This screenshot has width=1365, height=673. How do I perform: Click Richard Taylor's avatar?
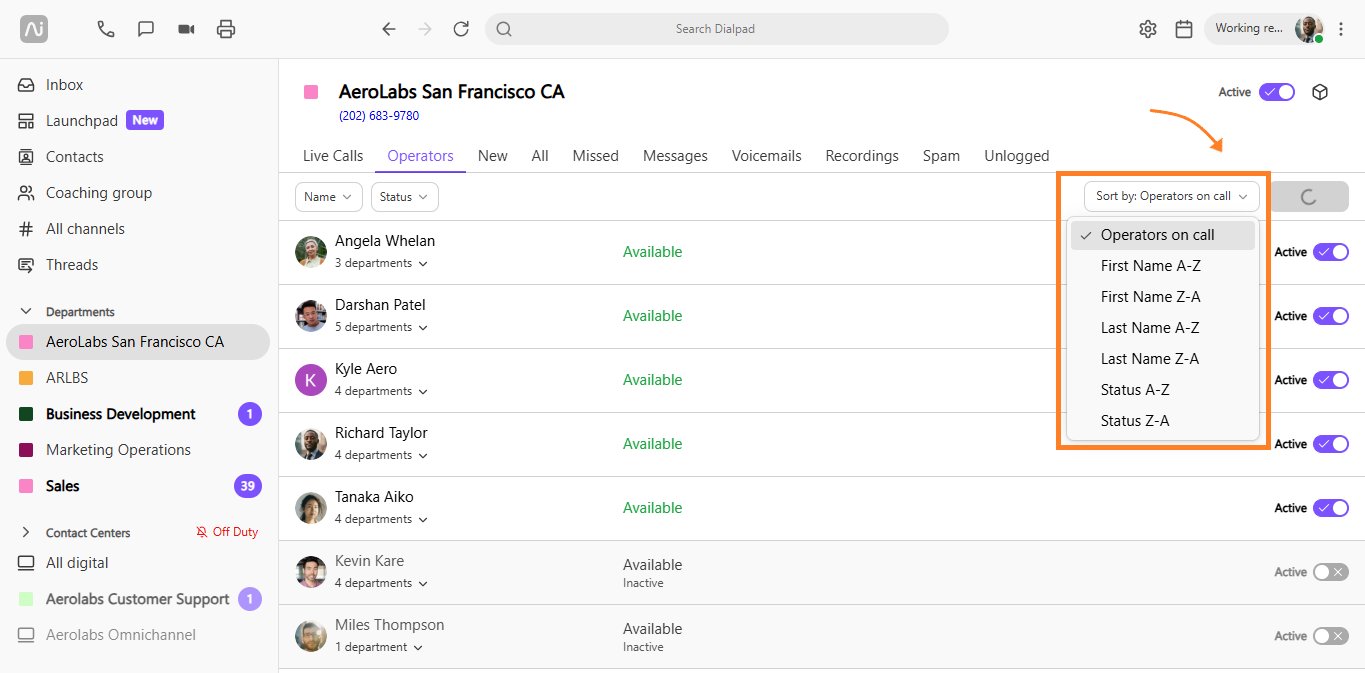click(311, 444)
